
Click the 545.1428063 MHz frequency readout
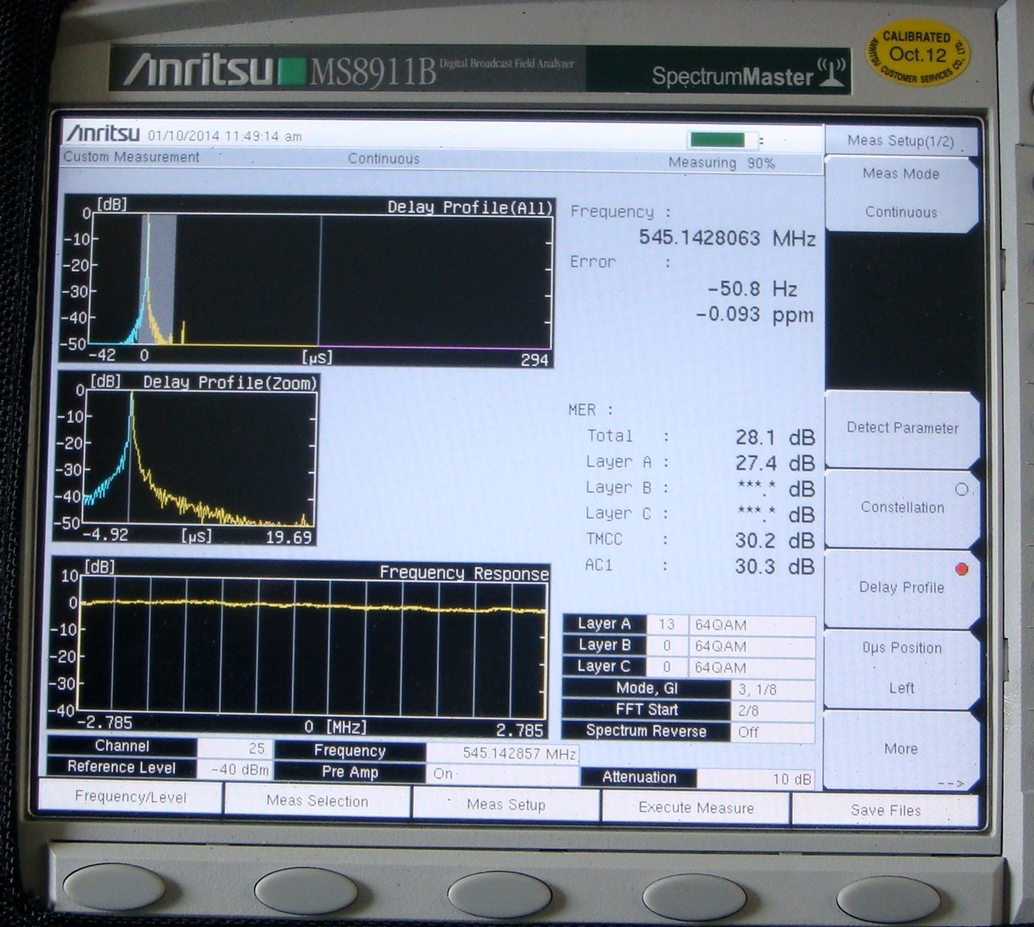point(727,238)
